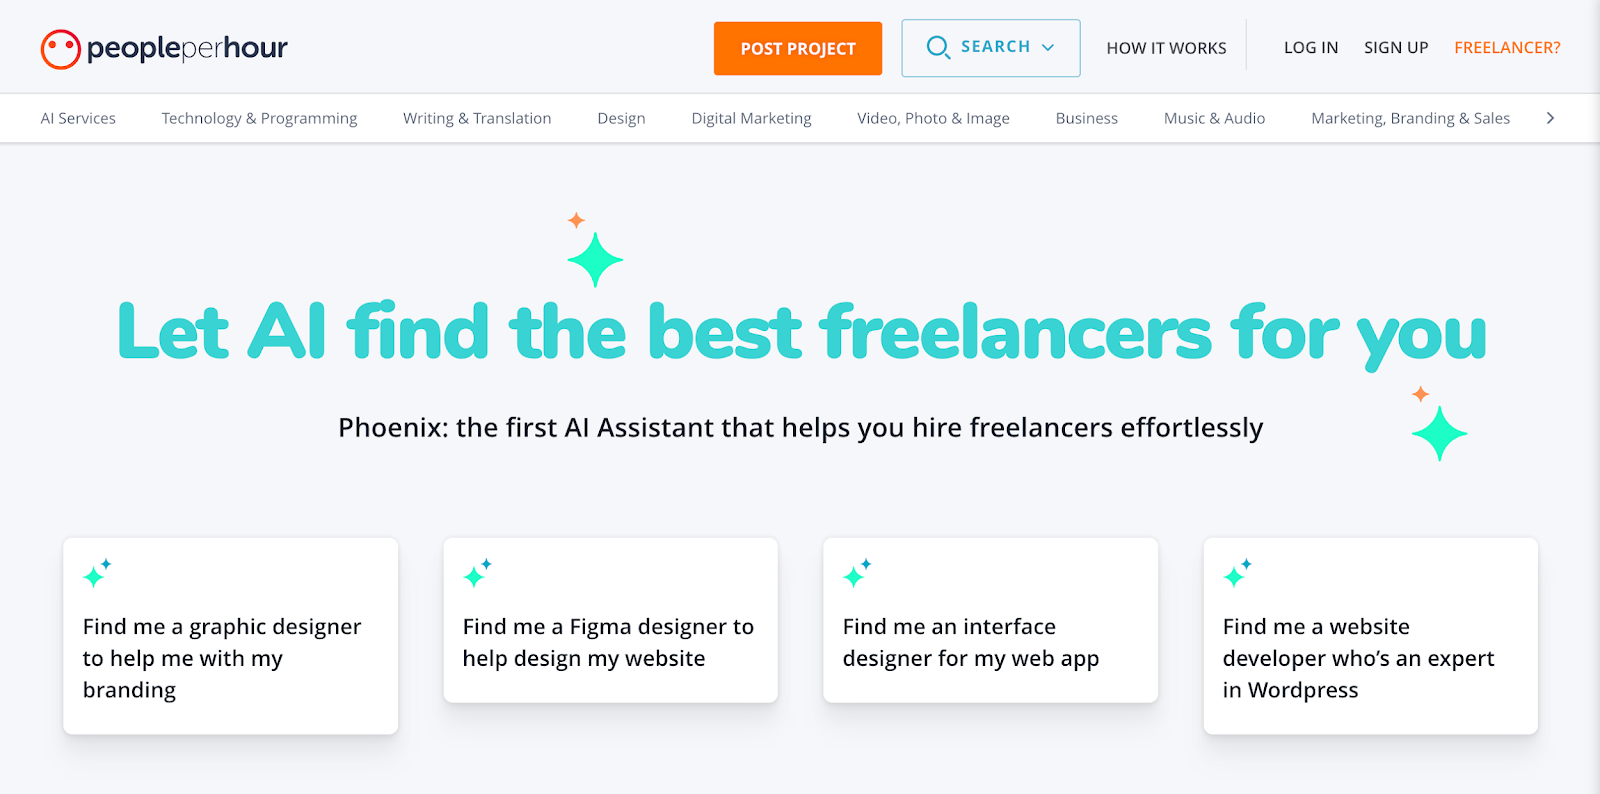Open the Technology & Programming category

[259, 118]
